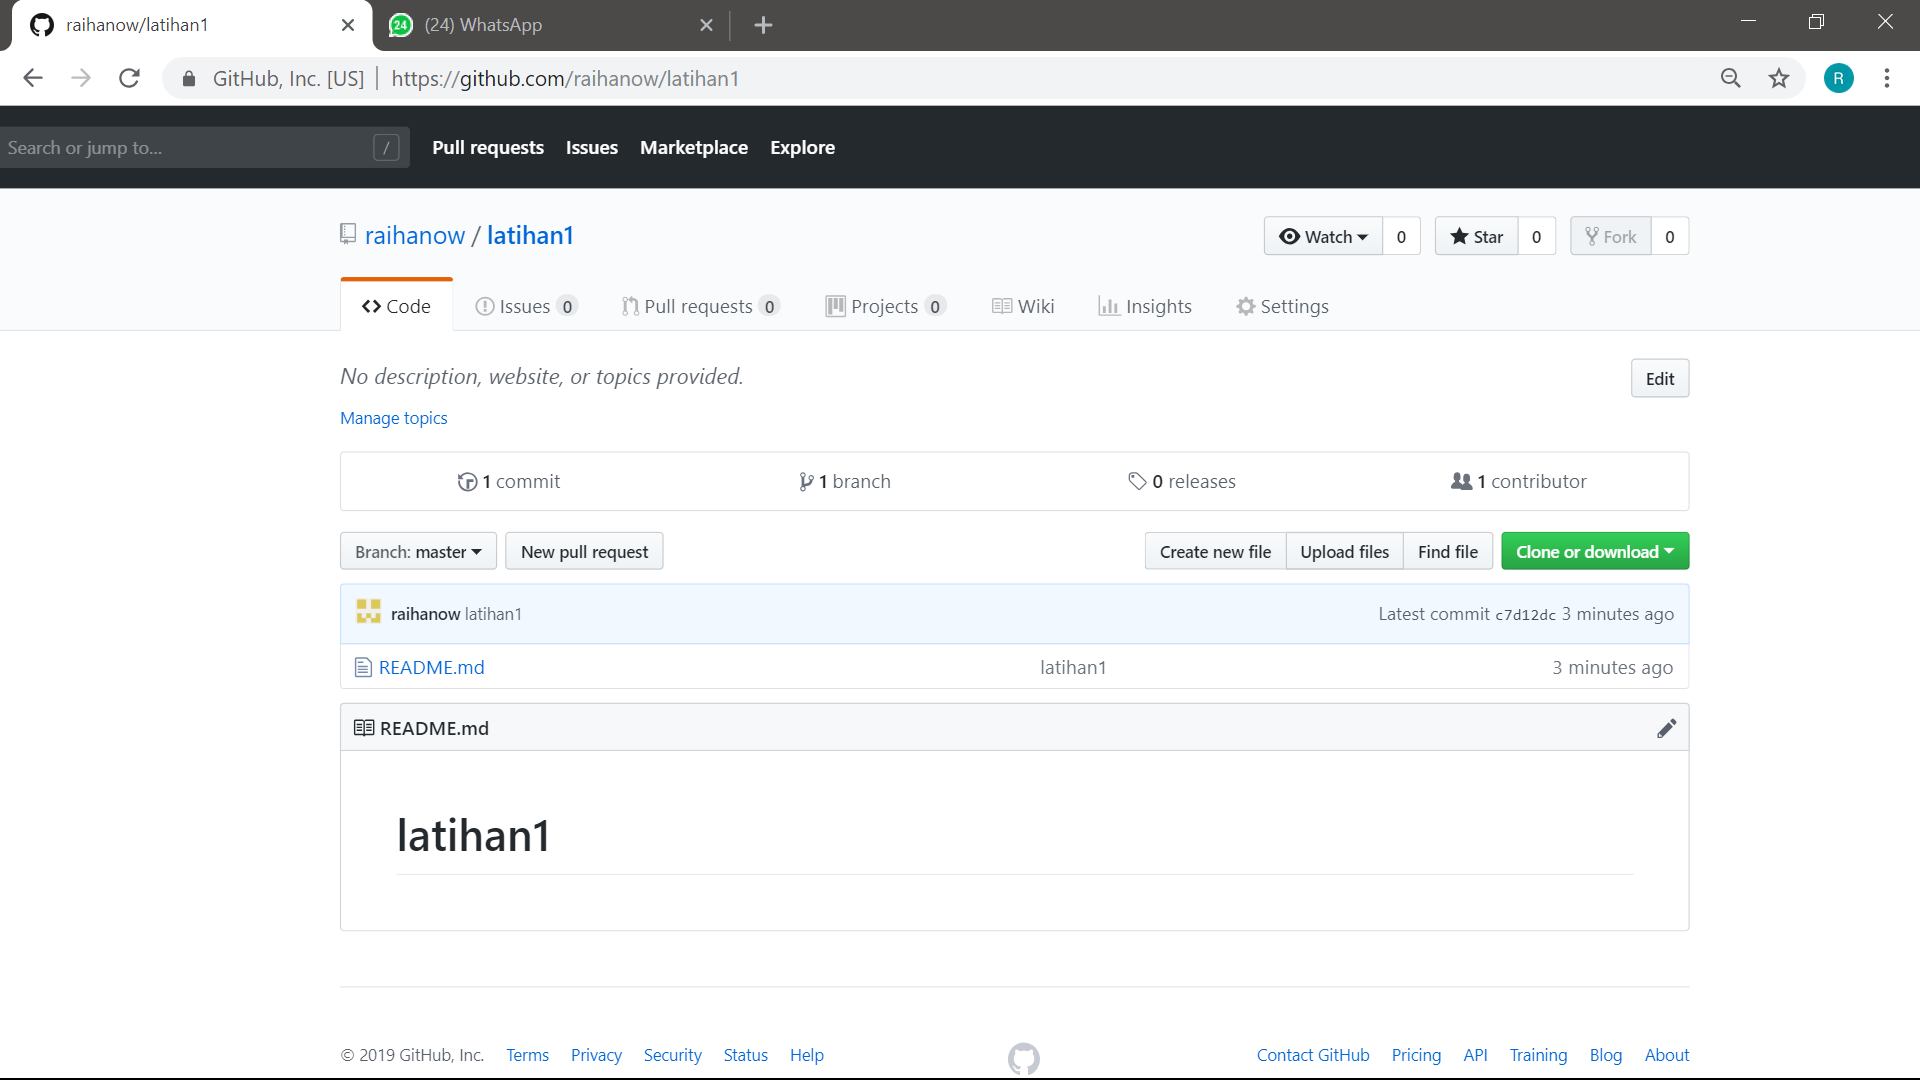The image size is (1920, 1080).
Task: Open the Watch notifications dropdown arrow
Action: [x=1361, y=237]
